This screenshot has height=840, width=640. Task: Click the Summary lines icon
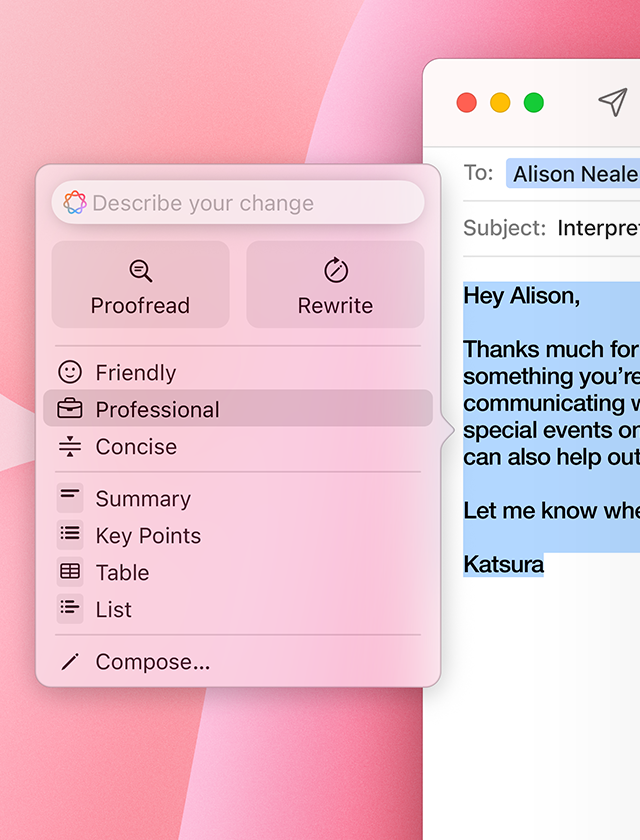(x=70, y=497)
